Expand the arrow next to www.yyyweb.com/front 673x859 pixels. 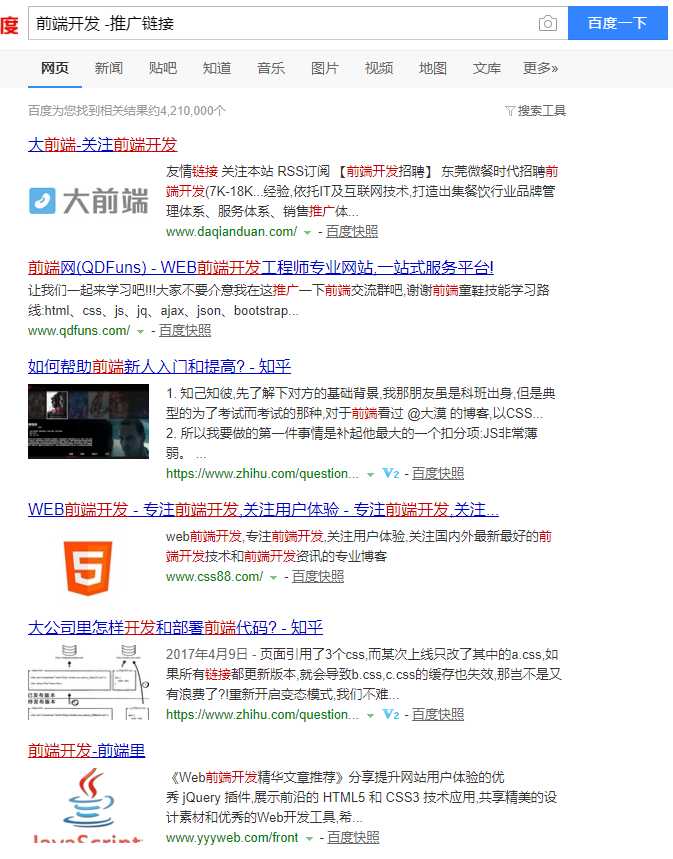coord(309,839)
